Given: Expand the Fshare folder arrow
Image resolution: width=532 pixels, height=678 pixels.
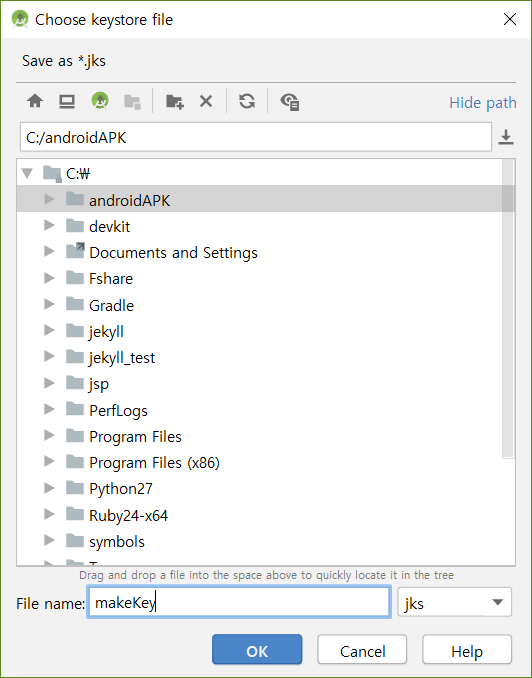Looking at the screenshot, I should [x=49, y=278].
